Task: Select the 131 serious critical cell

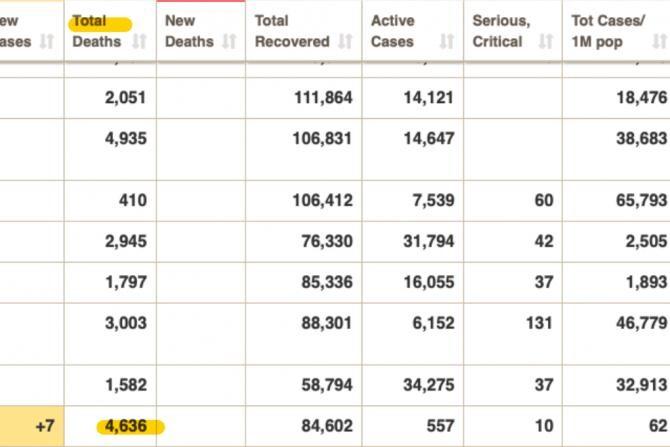Action: point(539,323)
